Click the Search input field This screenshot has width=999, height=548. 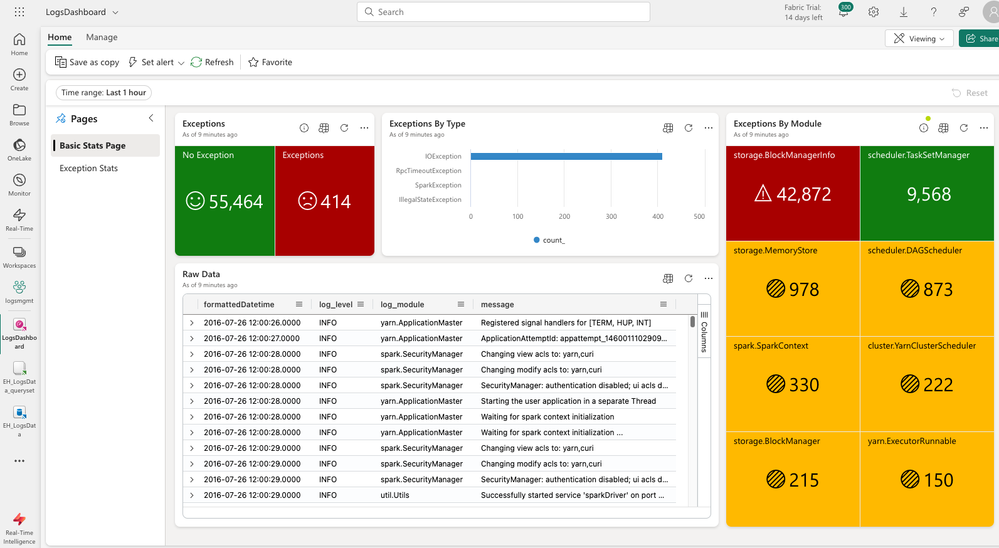[x=503, y=11]
